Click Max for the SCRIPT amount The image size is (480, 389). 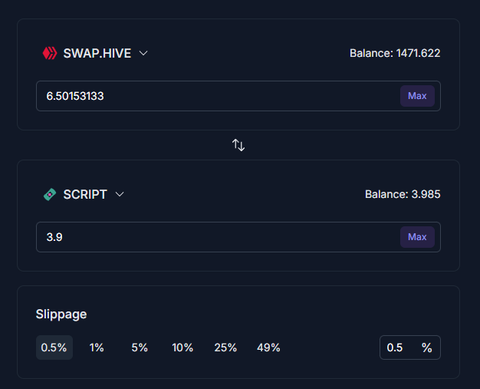417,237
